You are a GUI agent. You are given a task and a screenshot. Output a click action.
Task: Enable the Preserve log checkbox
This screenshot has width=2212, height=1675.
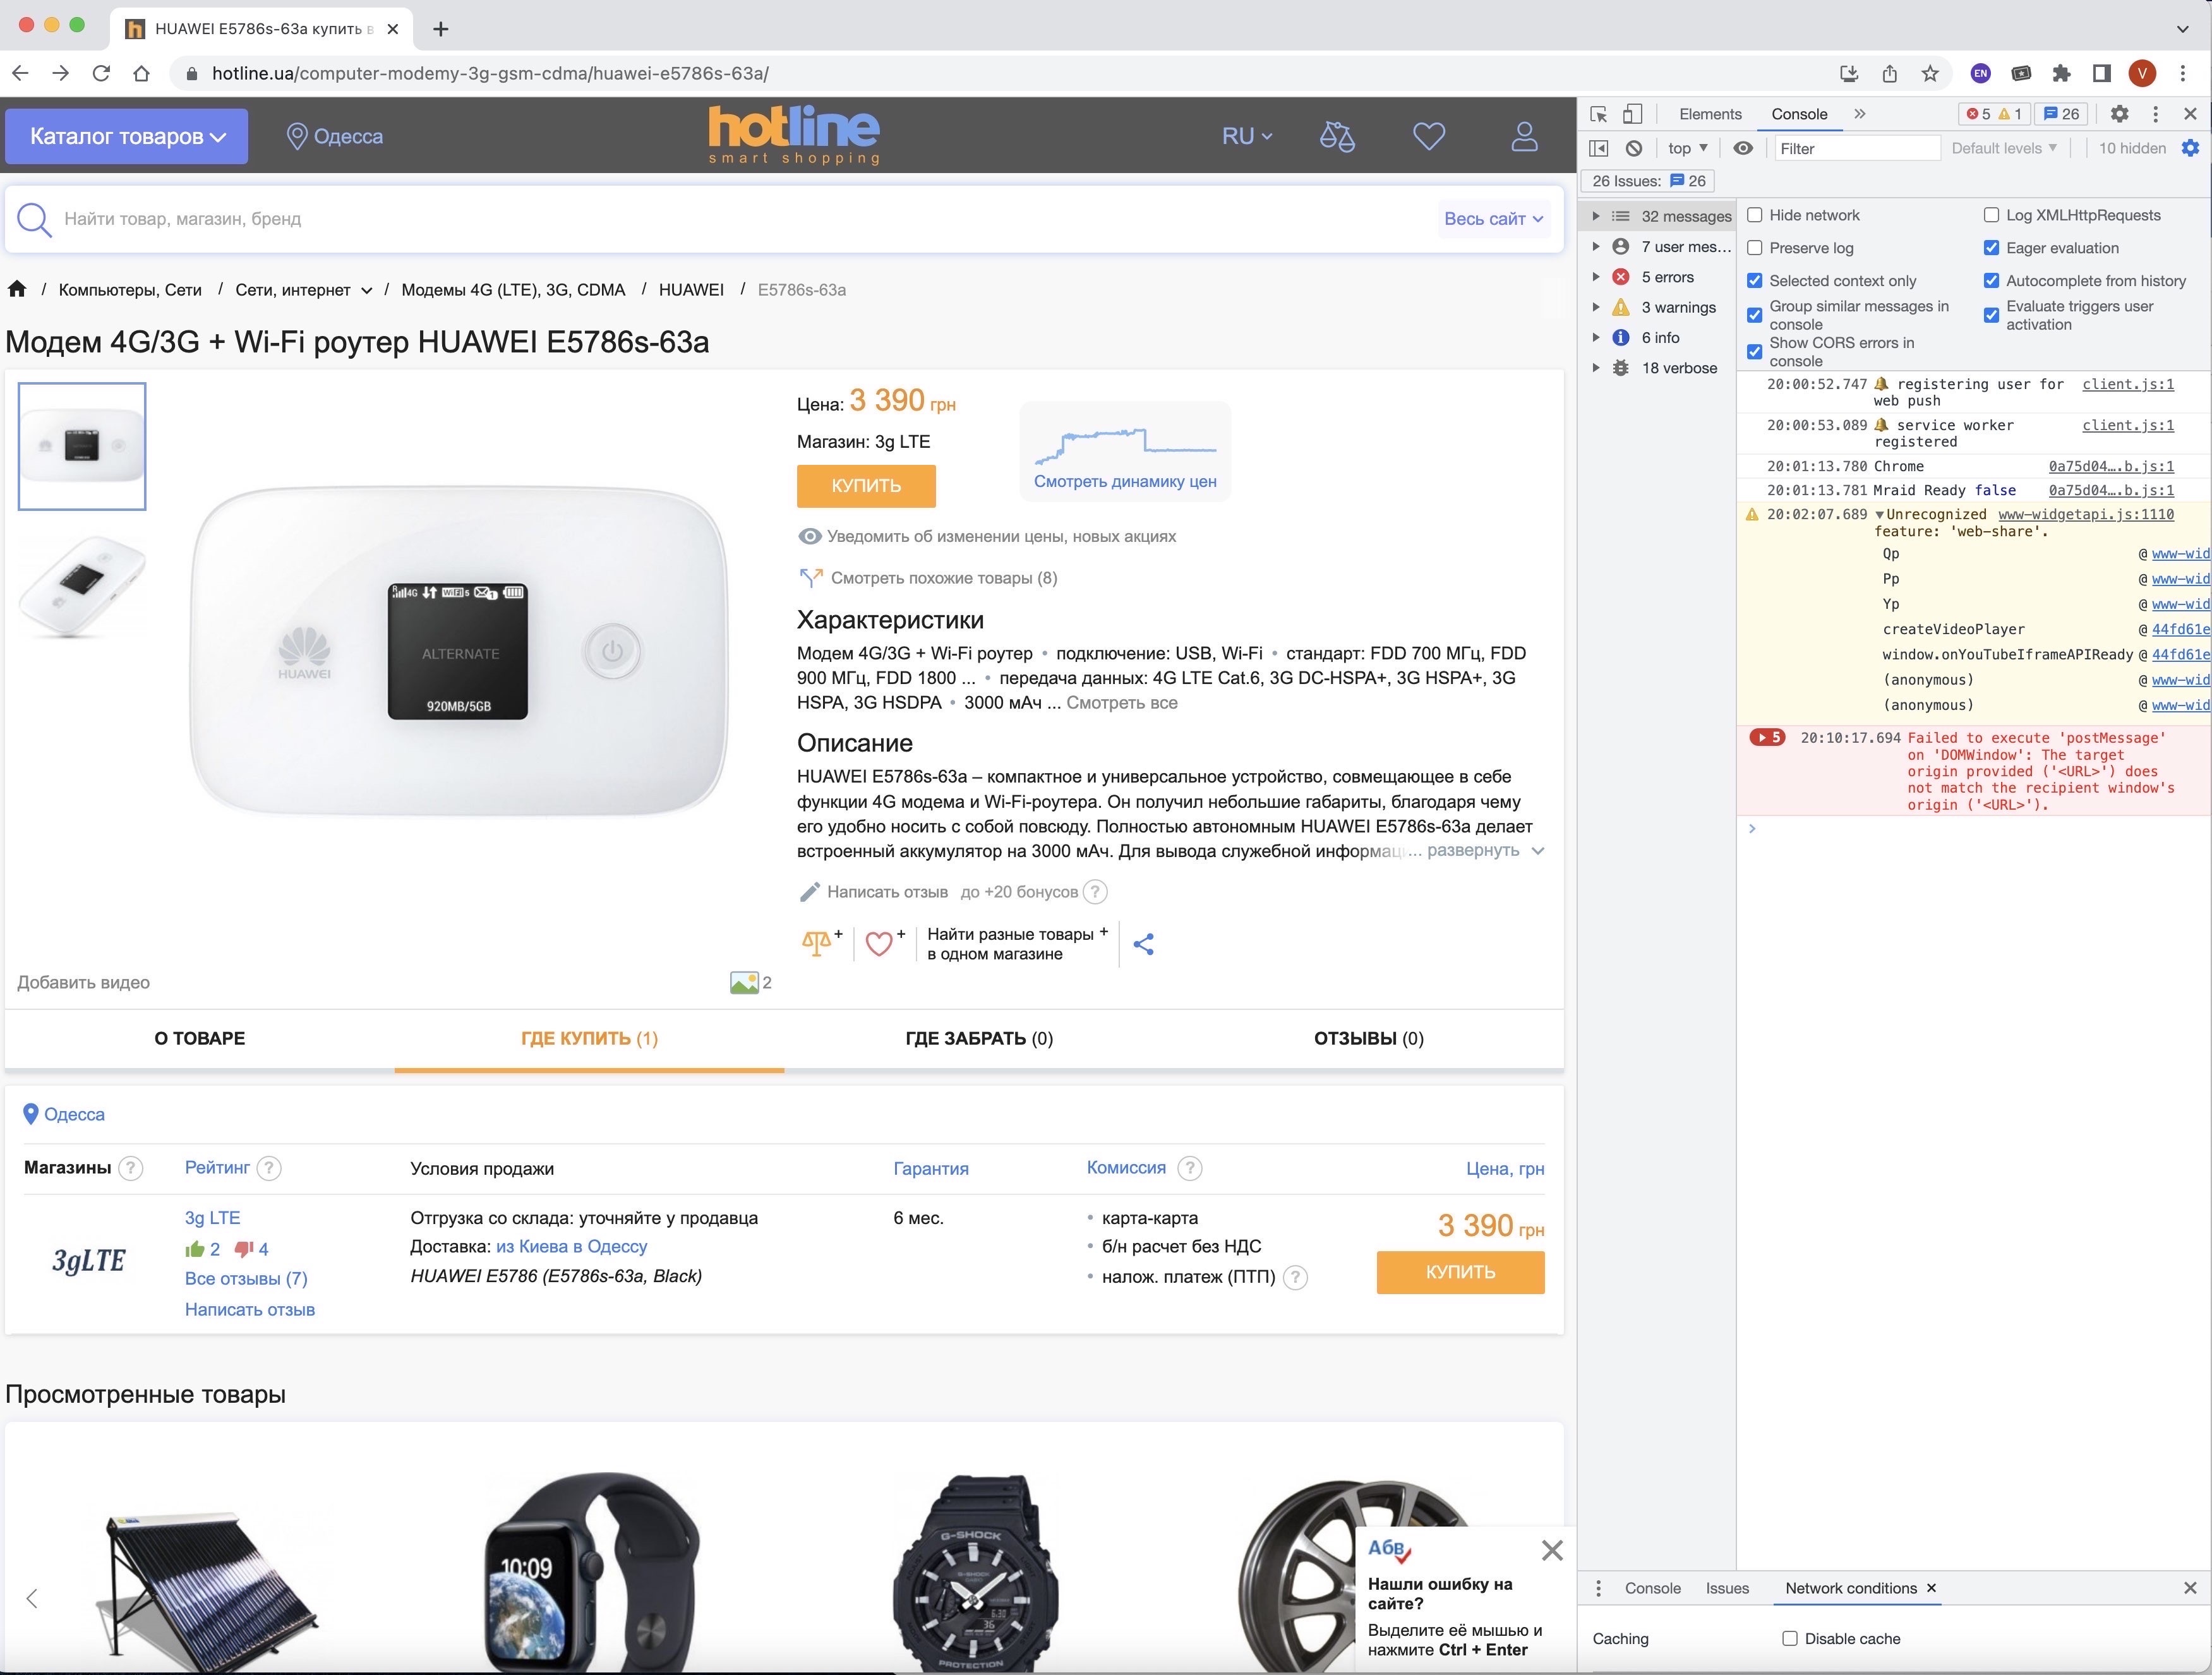1754,248
